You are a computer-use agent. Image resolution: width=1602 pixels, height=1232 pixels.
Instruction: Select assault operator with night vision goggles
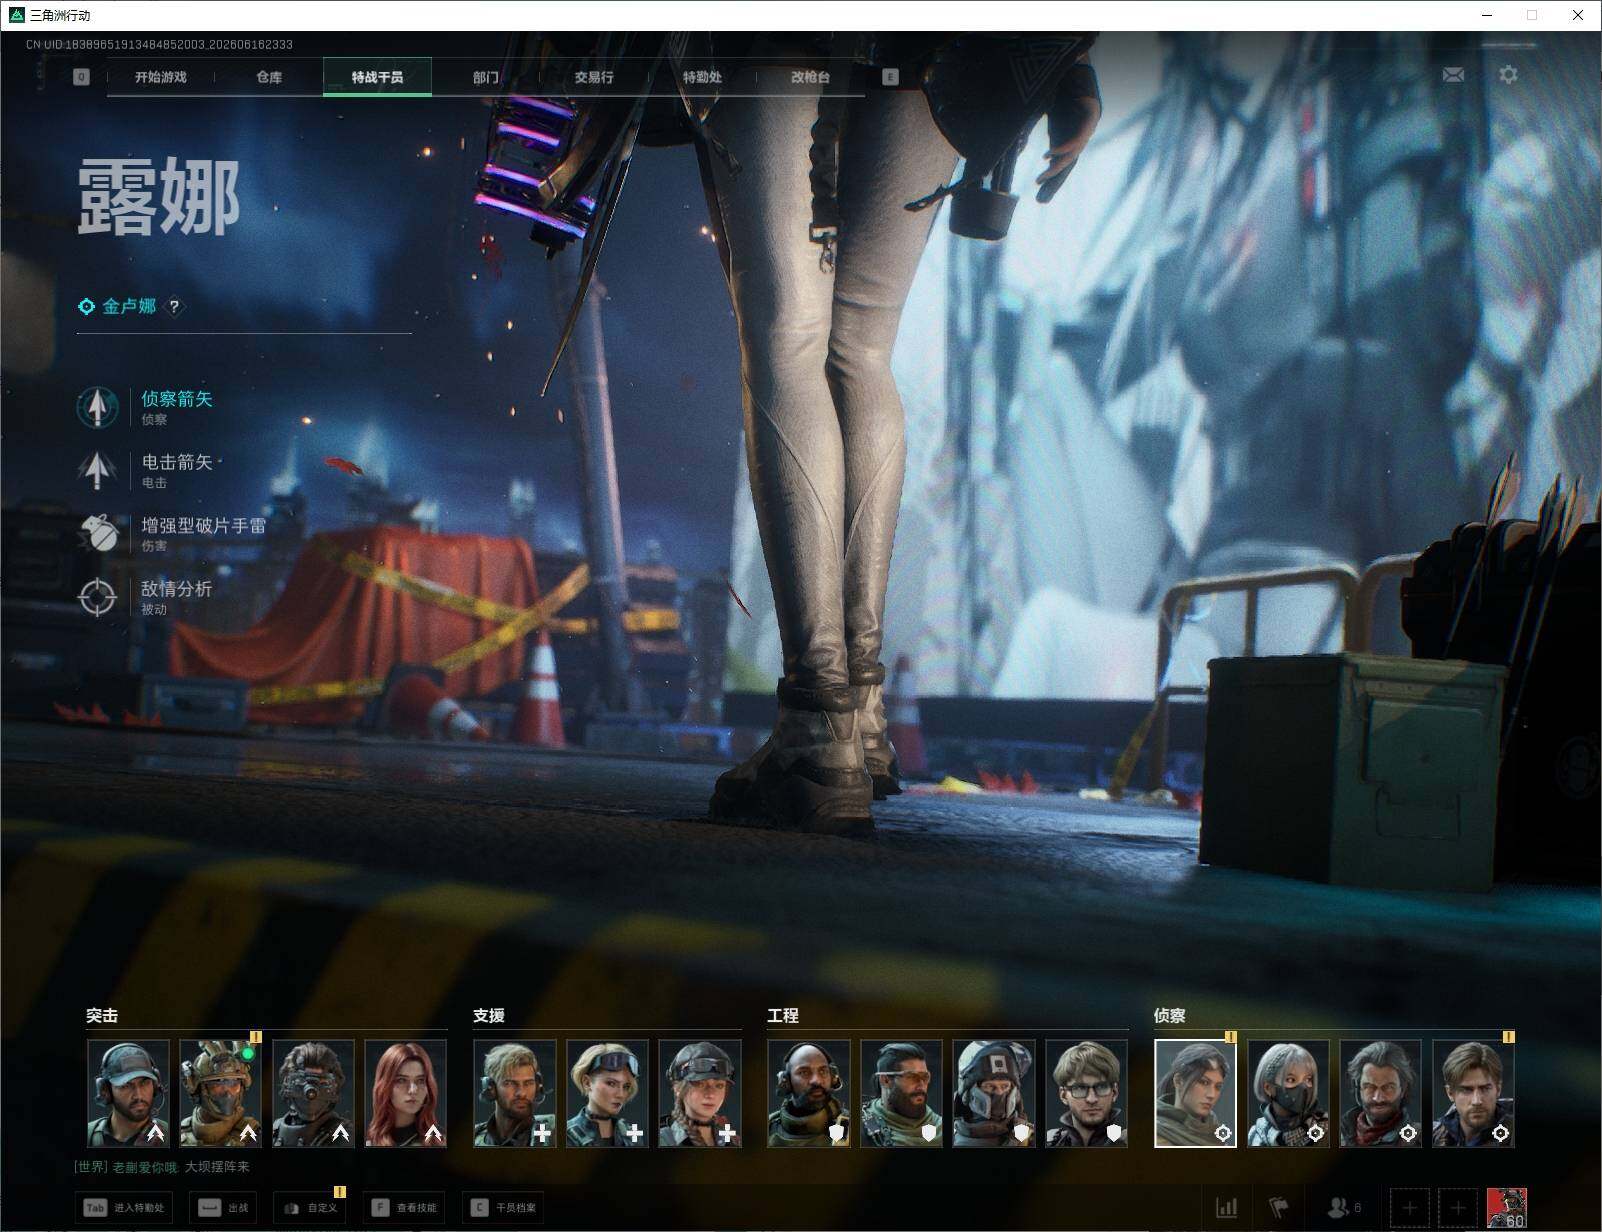pyautogui.click(x=313, y=1093)
